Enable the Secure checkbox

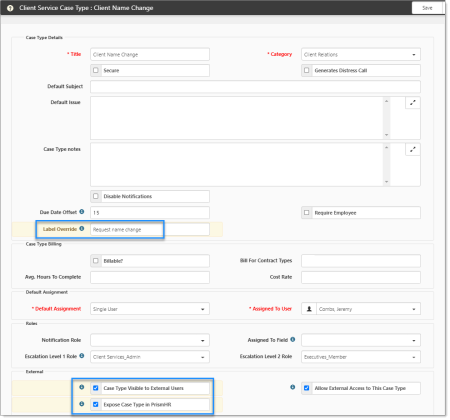[96, 70]
